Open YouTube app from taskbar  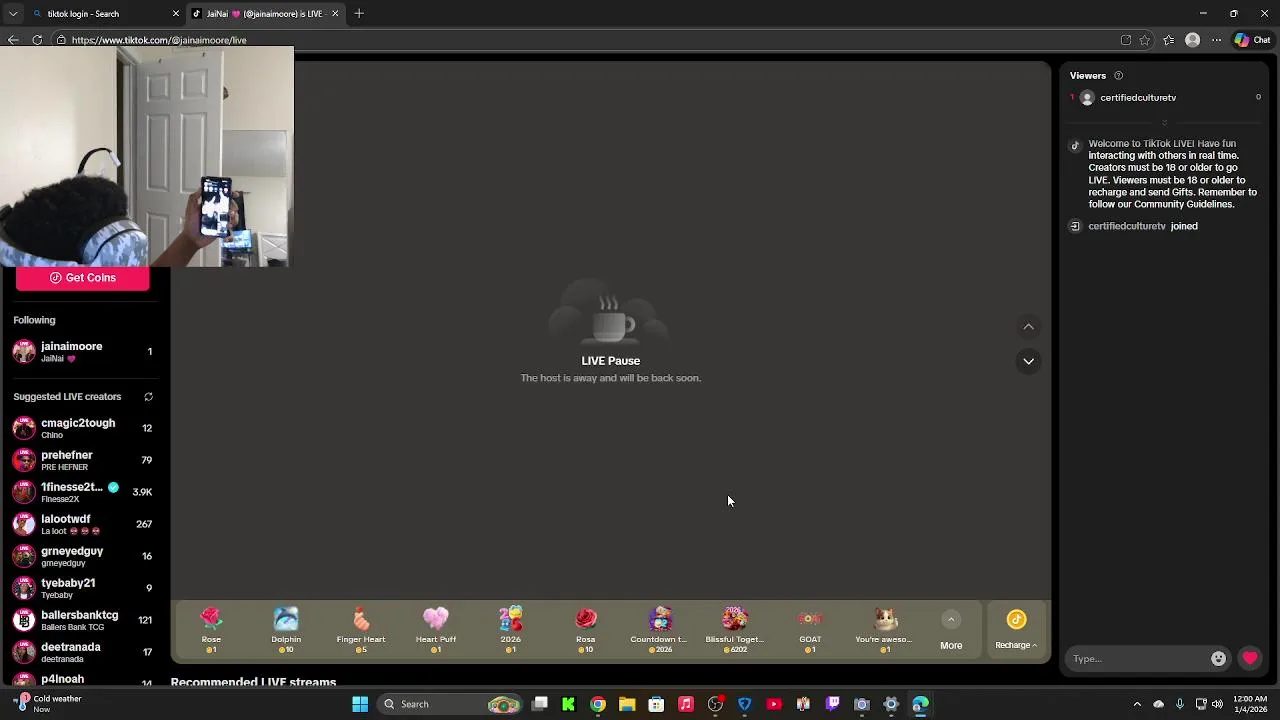pos(774,704)
